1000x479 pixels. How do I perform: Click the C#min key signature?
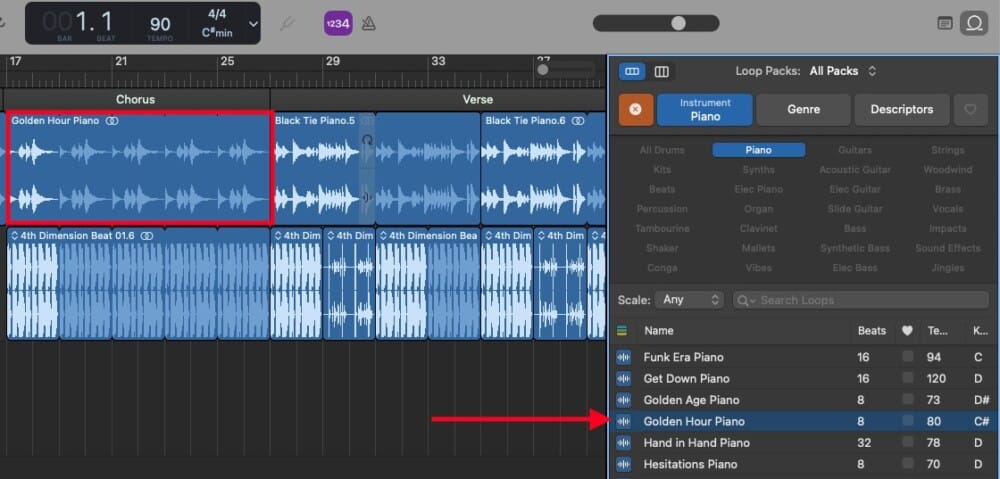pyautogui.click(x=217, y=32)
